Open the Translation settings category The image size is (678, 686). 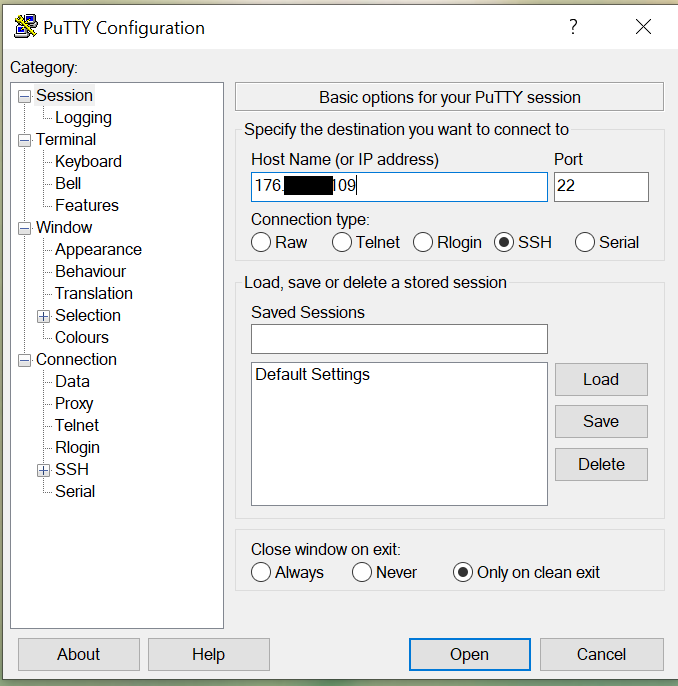pos(94,294)
